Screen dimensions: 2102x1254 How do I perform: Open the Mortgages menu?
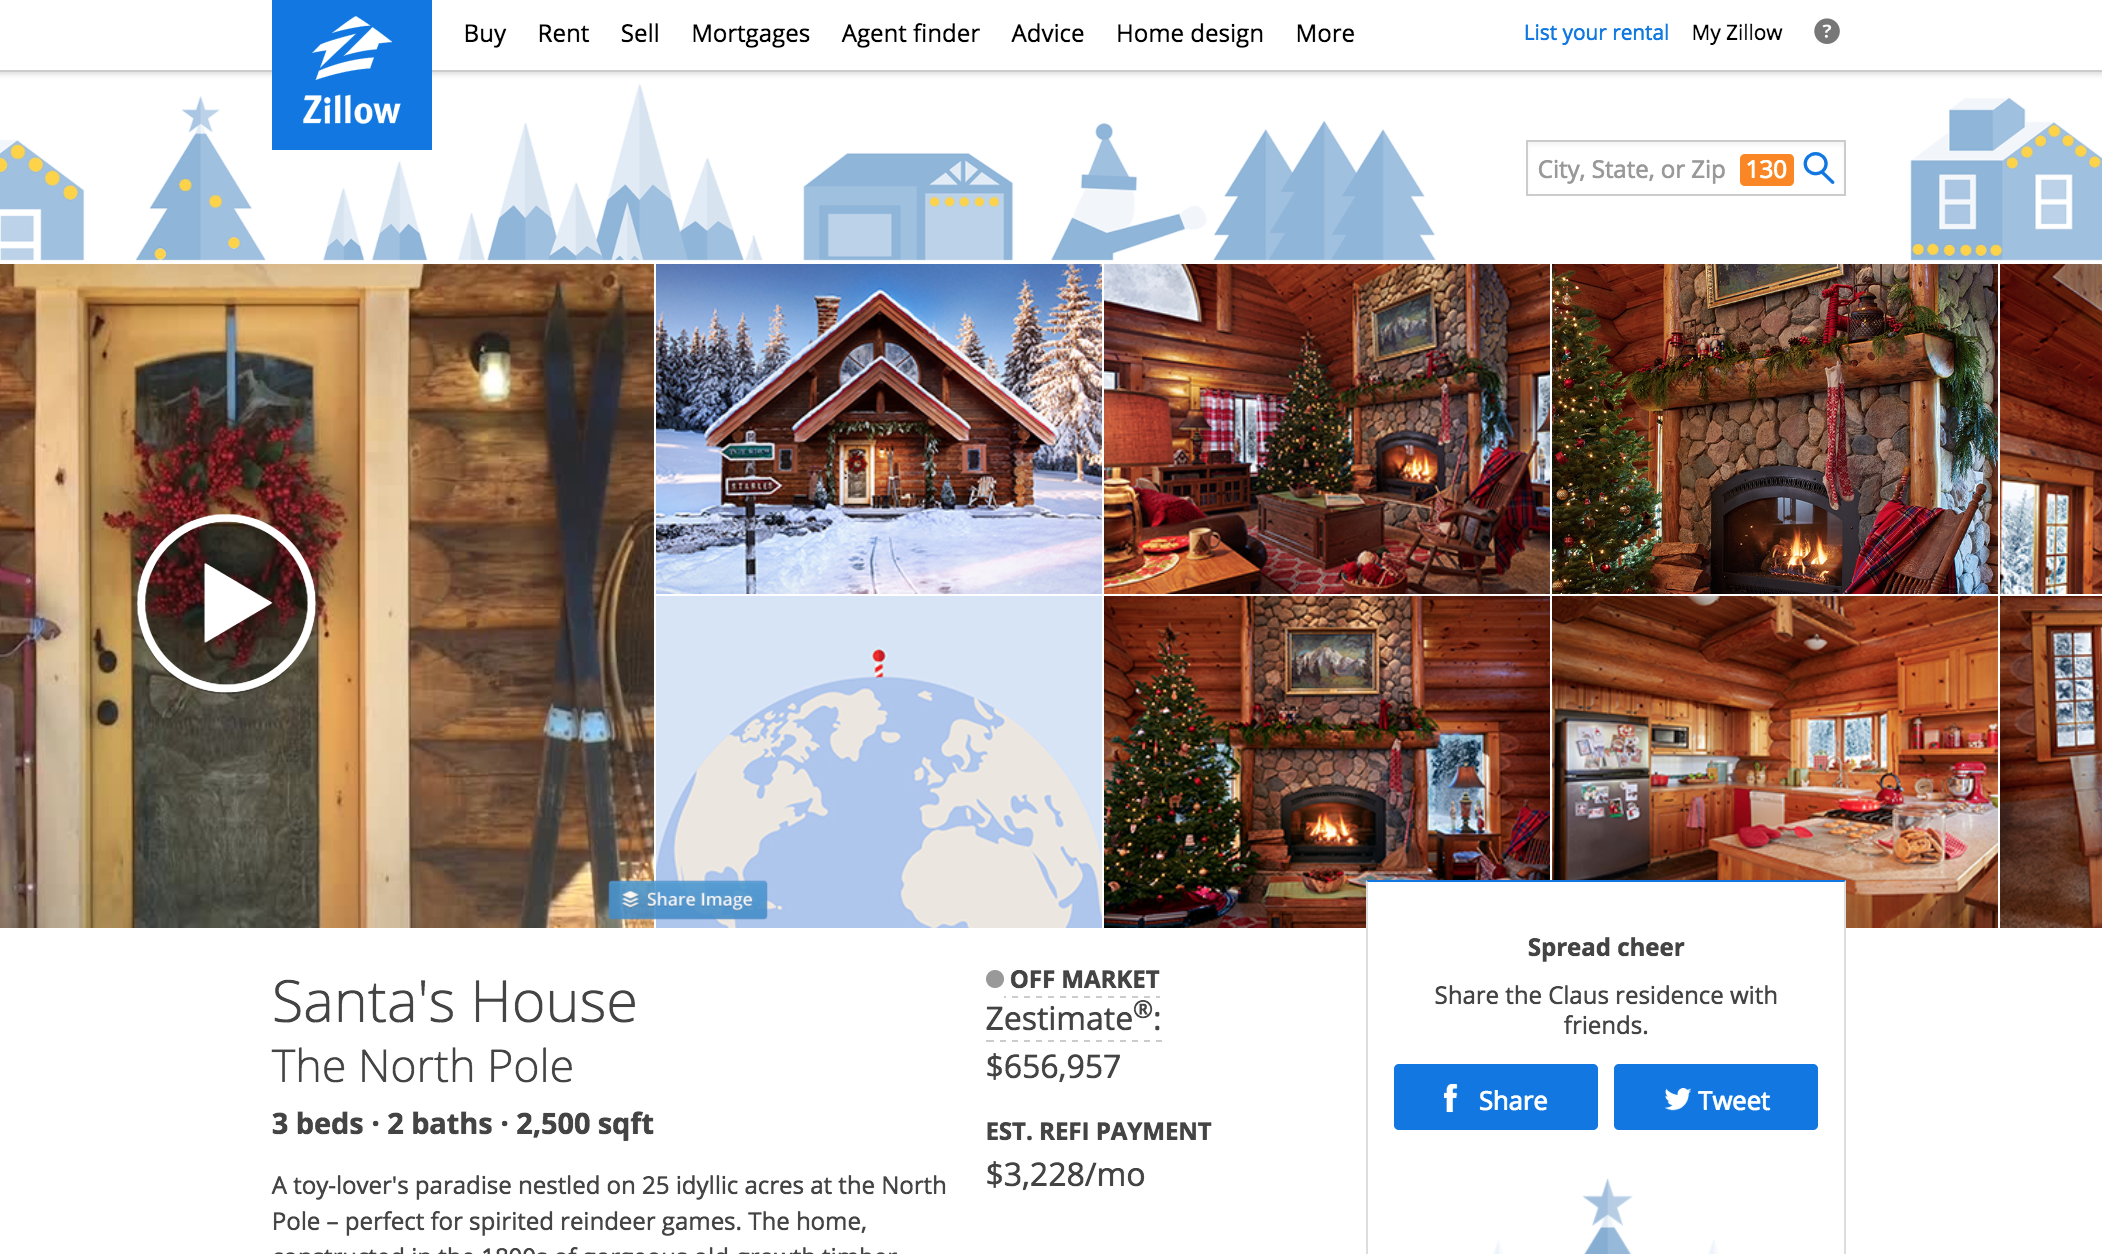tap(750, 33)
